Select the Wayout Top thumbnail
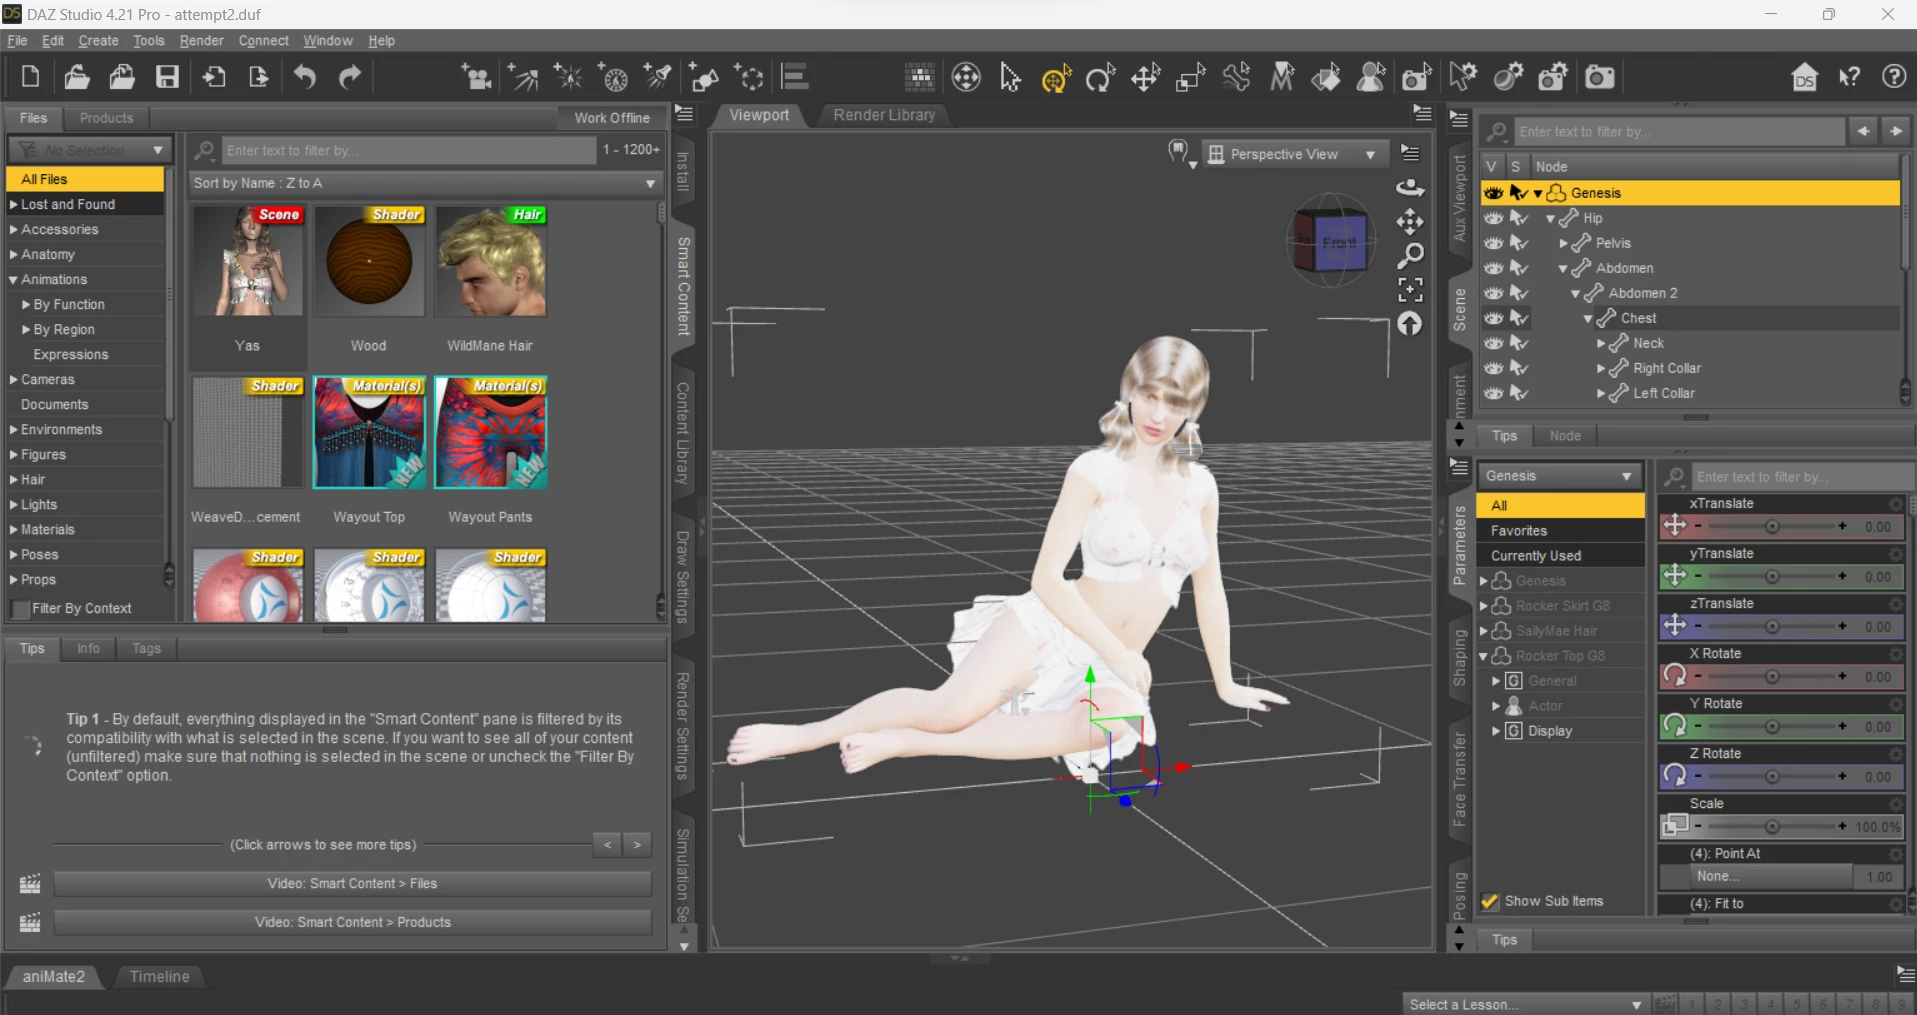1917x1015 pixels. (x=369, y=433)
